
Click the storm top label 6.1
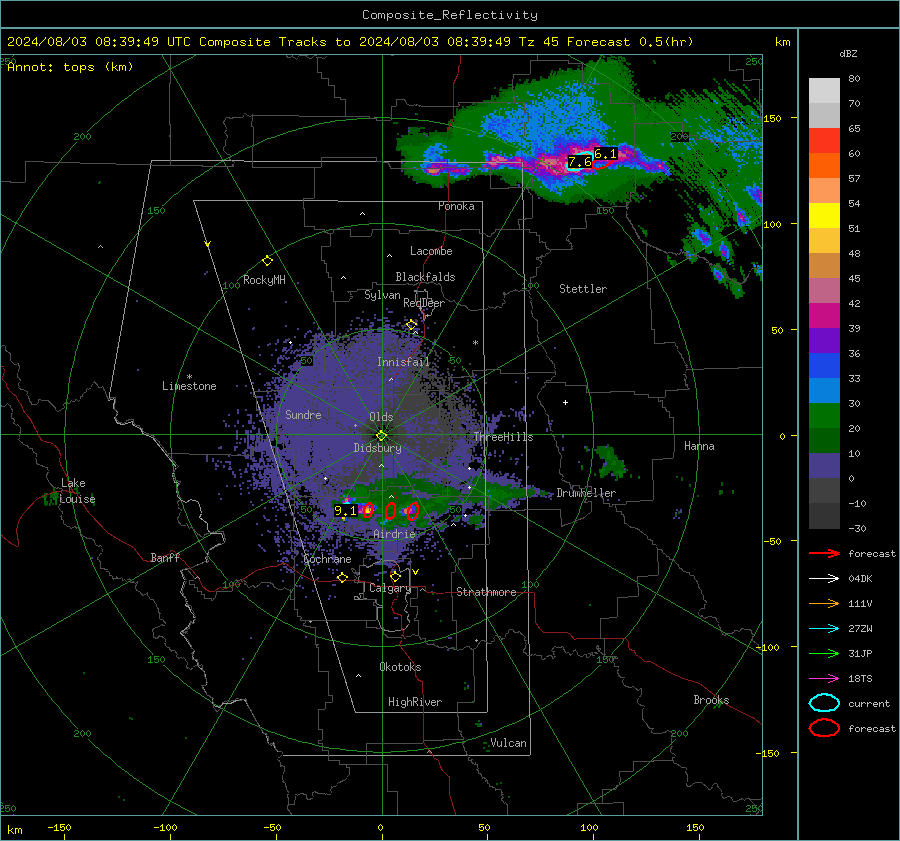[605, 153]
